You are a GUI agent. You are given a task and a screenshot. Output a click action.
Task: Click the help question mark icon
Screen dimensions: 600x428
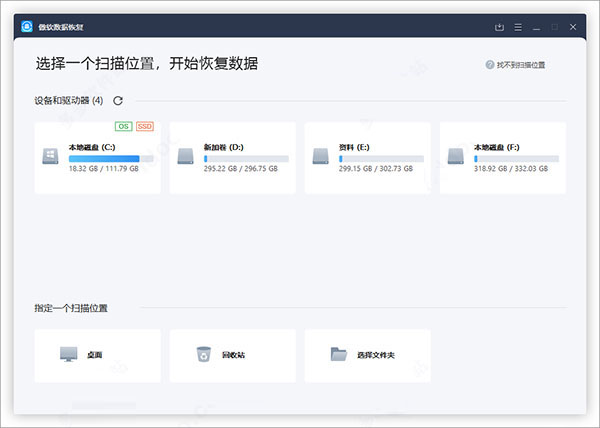coord(490,65)
